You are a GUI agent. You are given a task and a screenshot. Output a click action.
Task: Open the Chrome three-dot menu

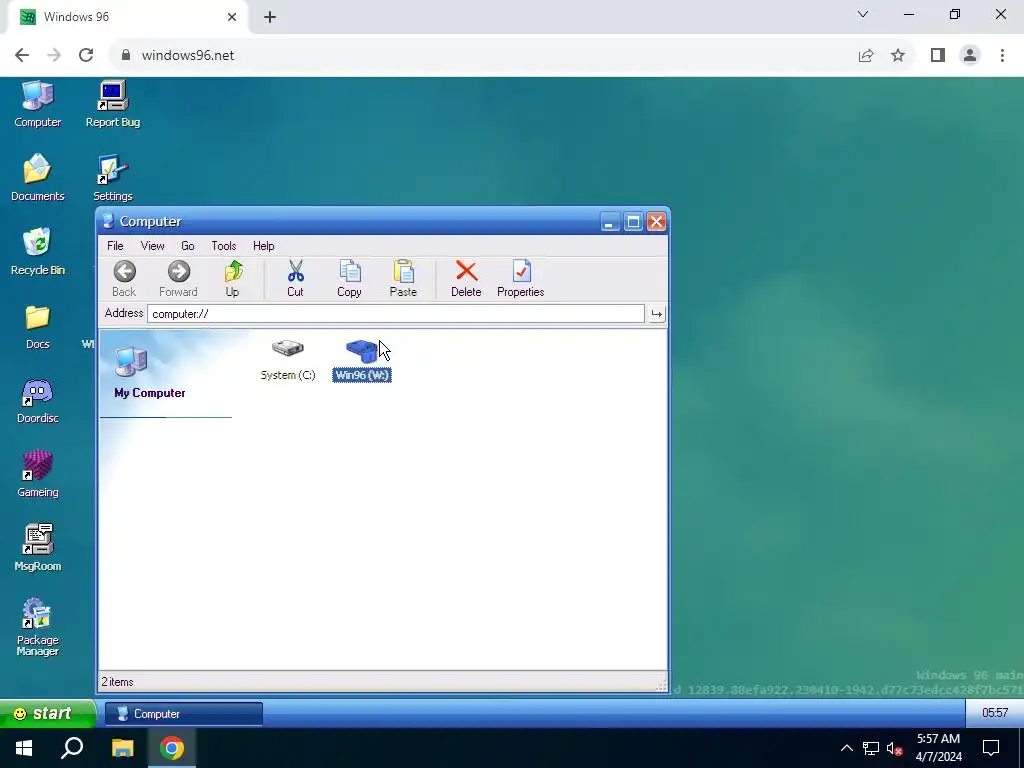click(1002, 56)
